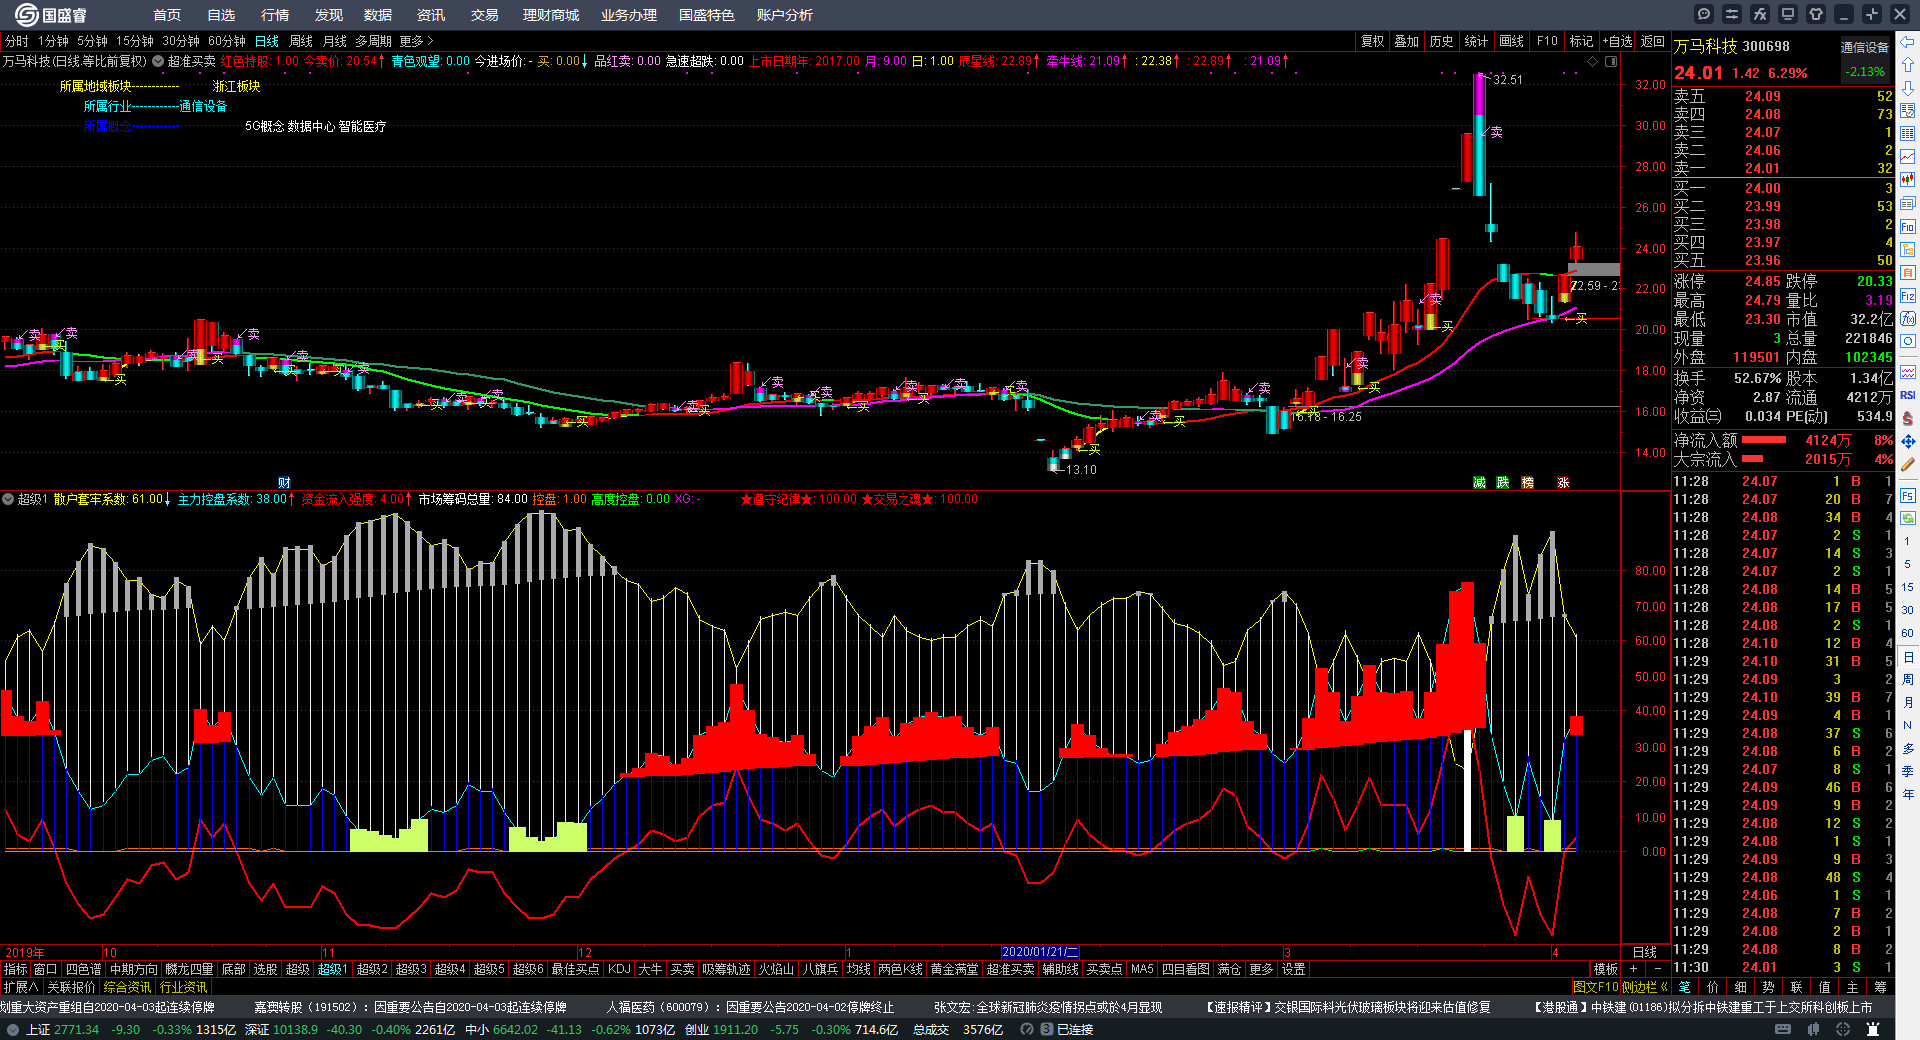
Task: Open the message chat icon in title bar
Action: (1704, 14)
